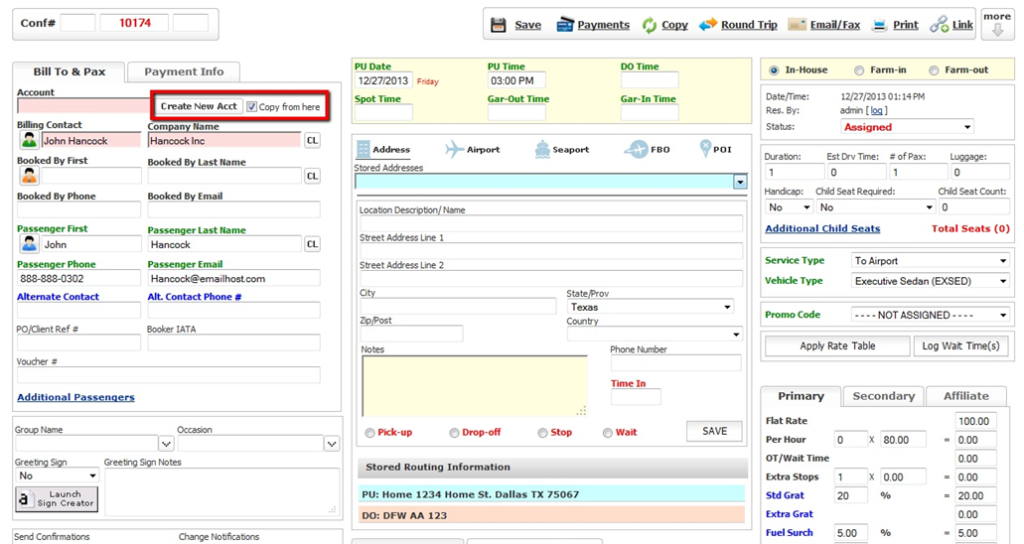Click the Apply Rate Table button
This screenshot has width=1024, height=544.
tap(837, 346)
